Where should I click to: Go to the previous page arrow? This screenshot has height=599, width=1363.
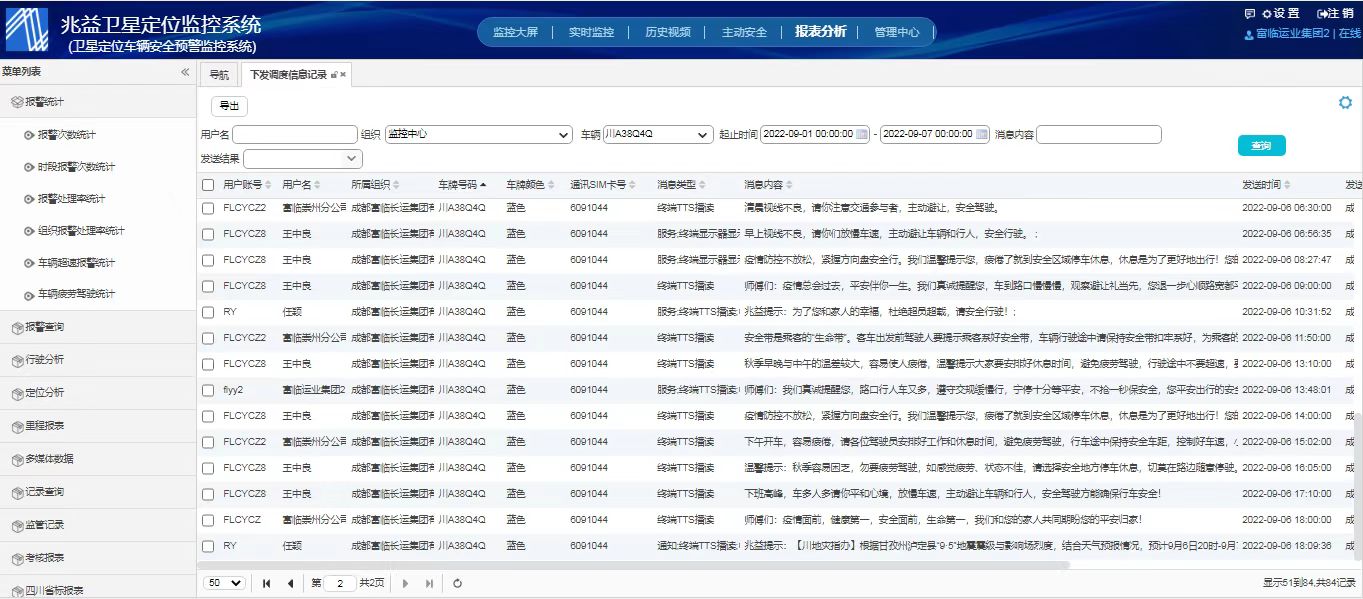click(291, 583)
